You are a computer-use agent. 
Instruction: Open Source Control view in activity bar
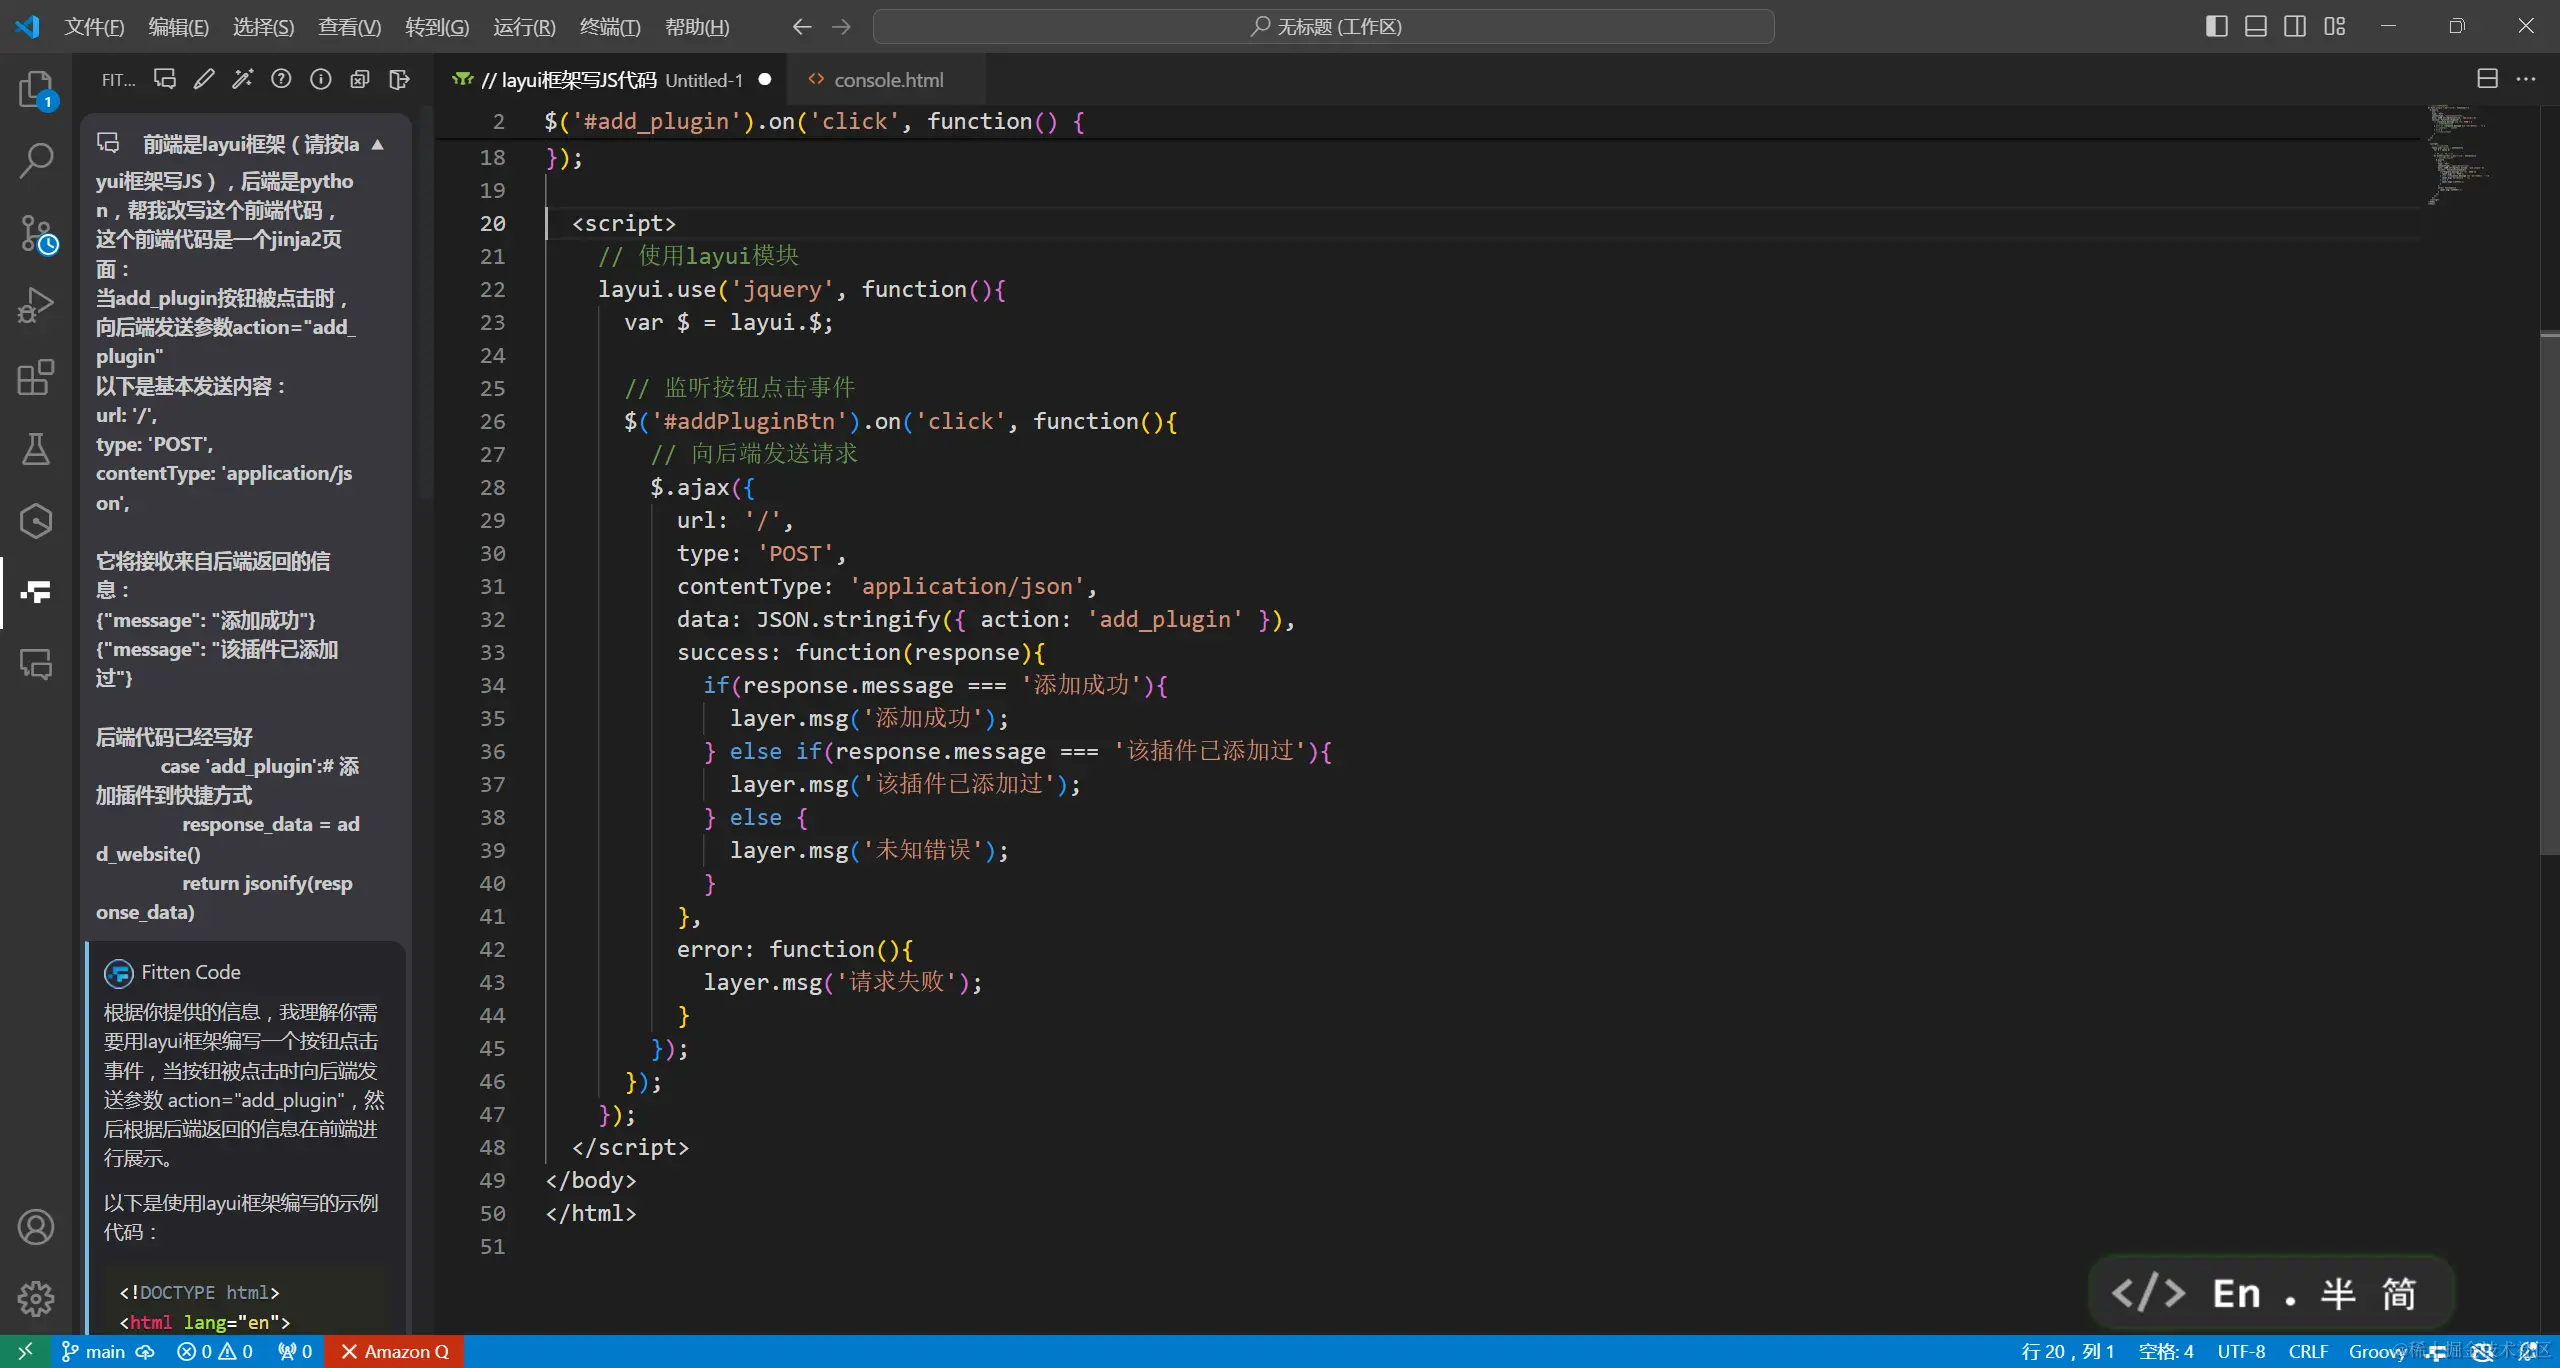(36, 234)
